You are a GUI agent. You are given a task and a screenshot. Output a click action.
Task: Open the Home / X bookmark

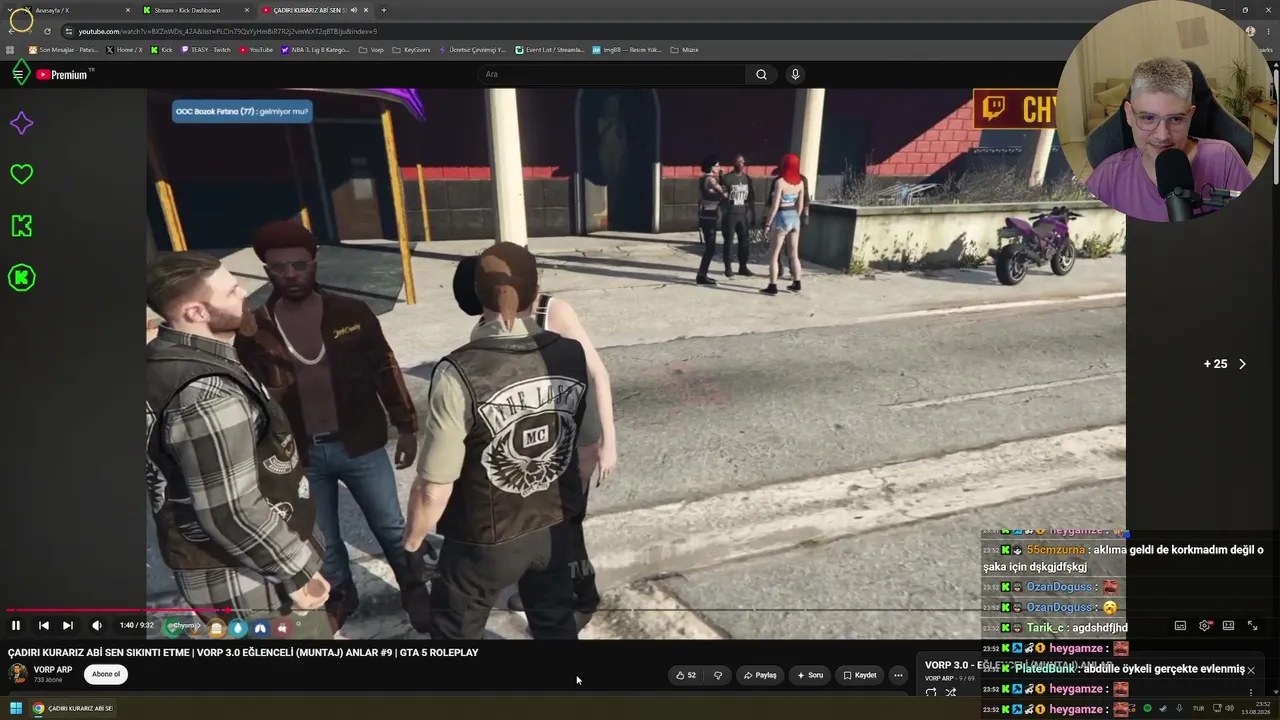point(124,50)
